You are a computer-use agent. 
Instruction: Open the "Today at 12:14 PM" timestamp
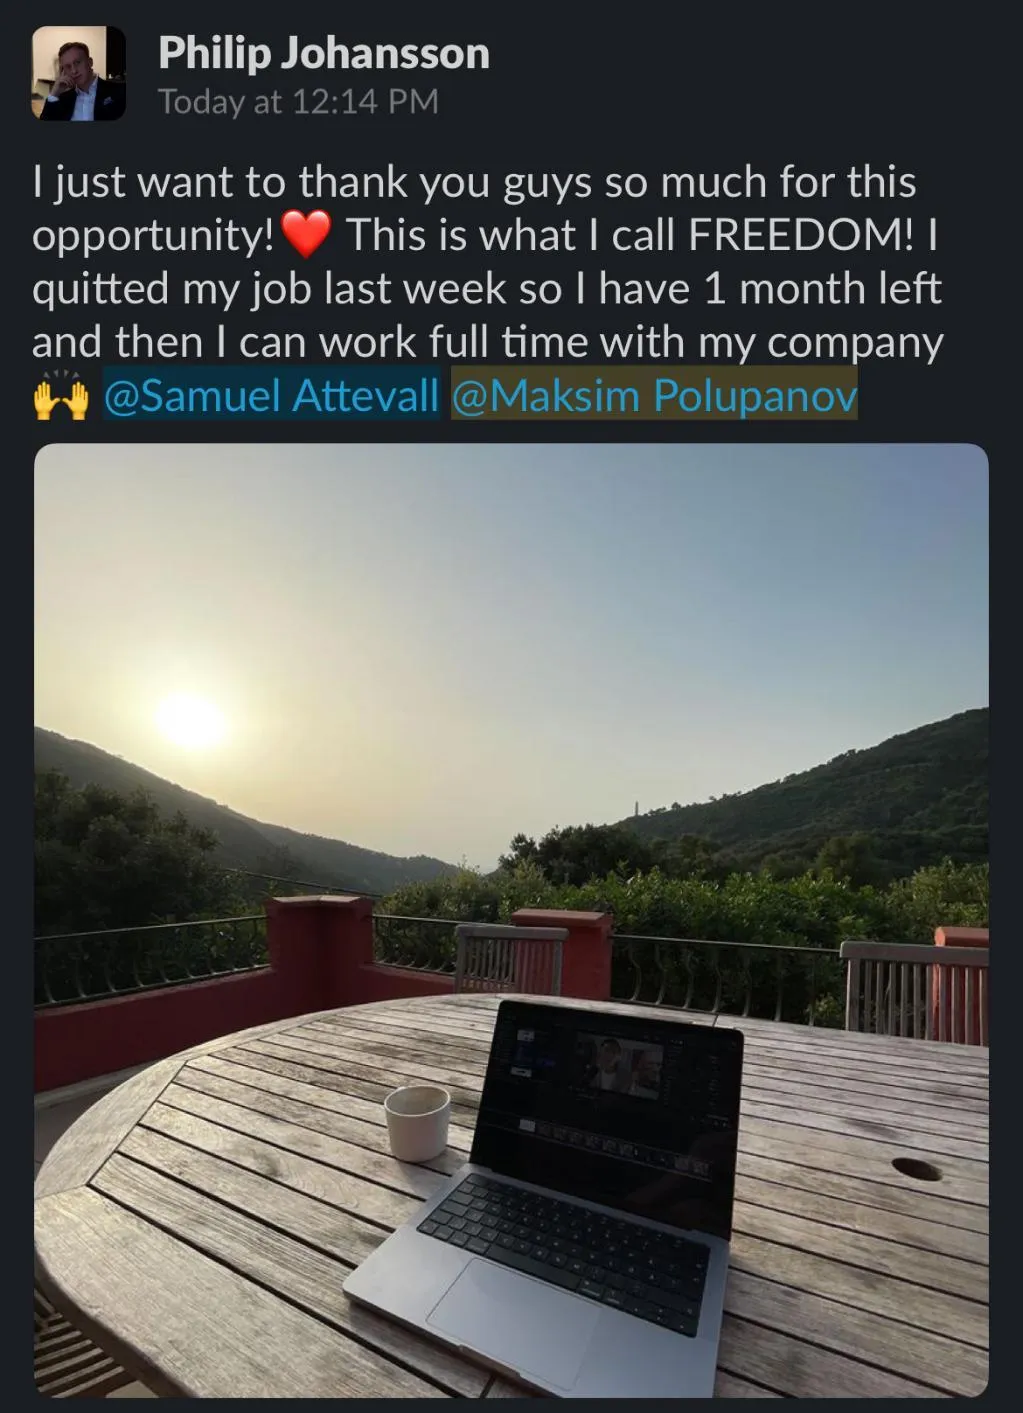(298, 102)
